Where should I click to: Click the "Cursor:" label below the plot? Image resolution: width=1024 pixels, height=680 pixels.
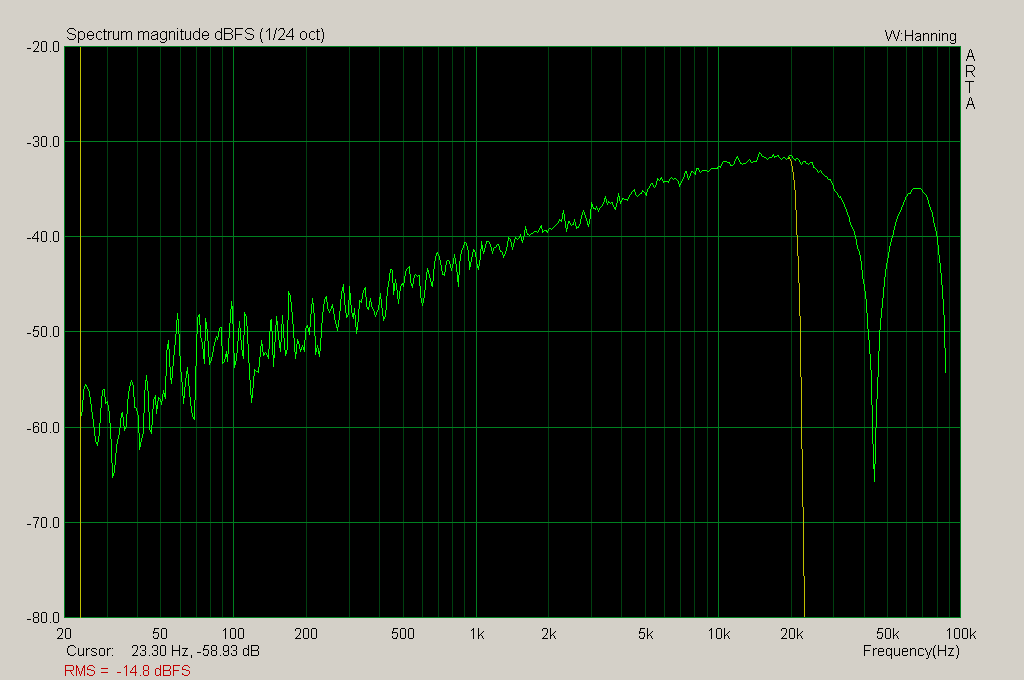90,651
